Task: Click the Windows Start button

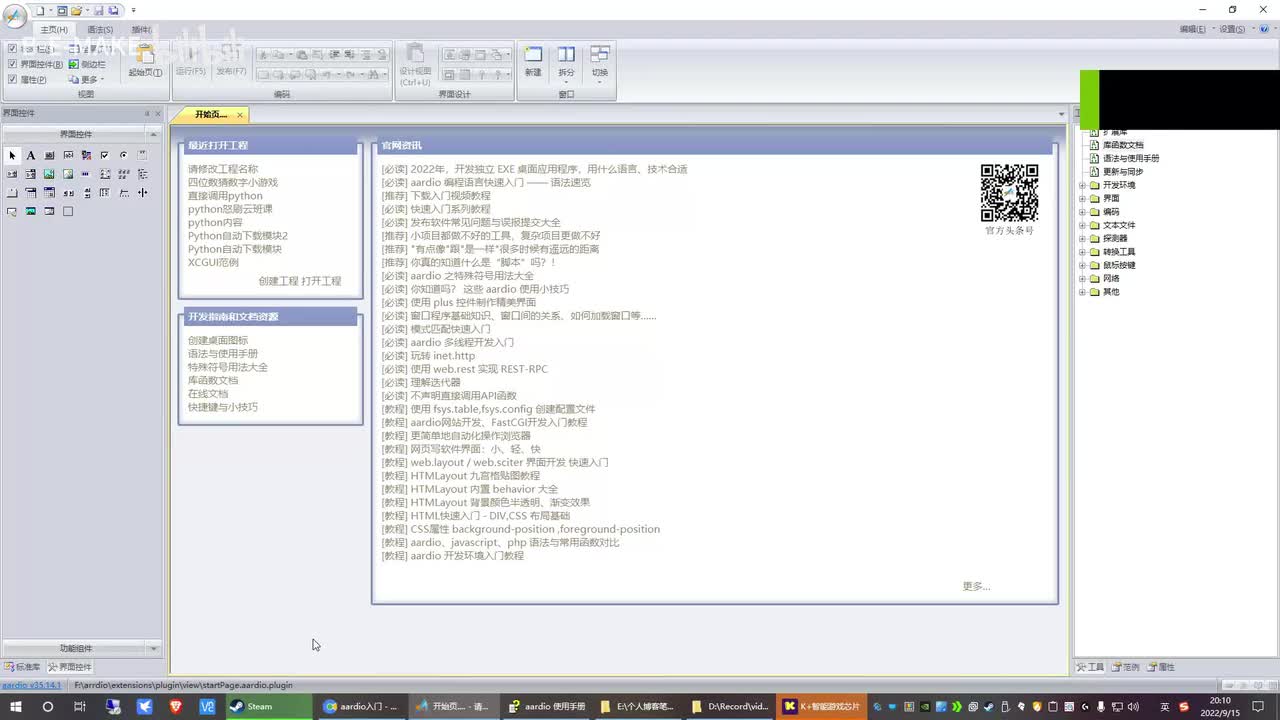Action: 16,706
